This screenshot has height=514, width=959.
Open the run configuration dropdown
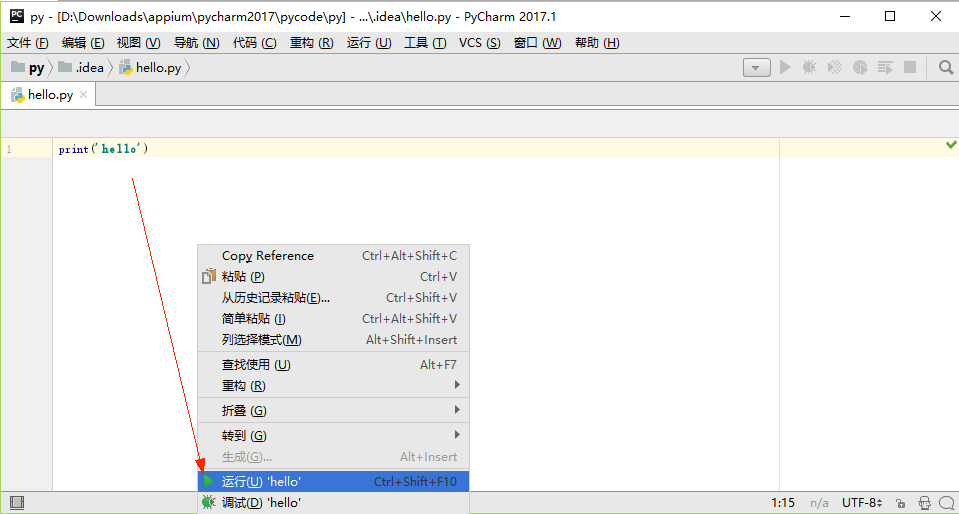tap(757, 68)
